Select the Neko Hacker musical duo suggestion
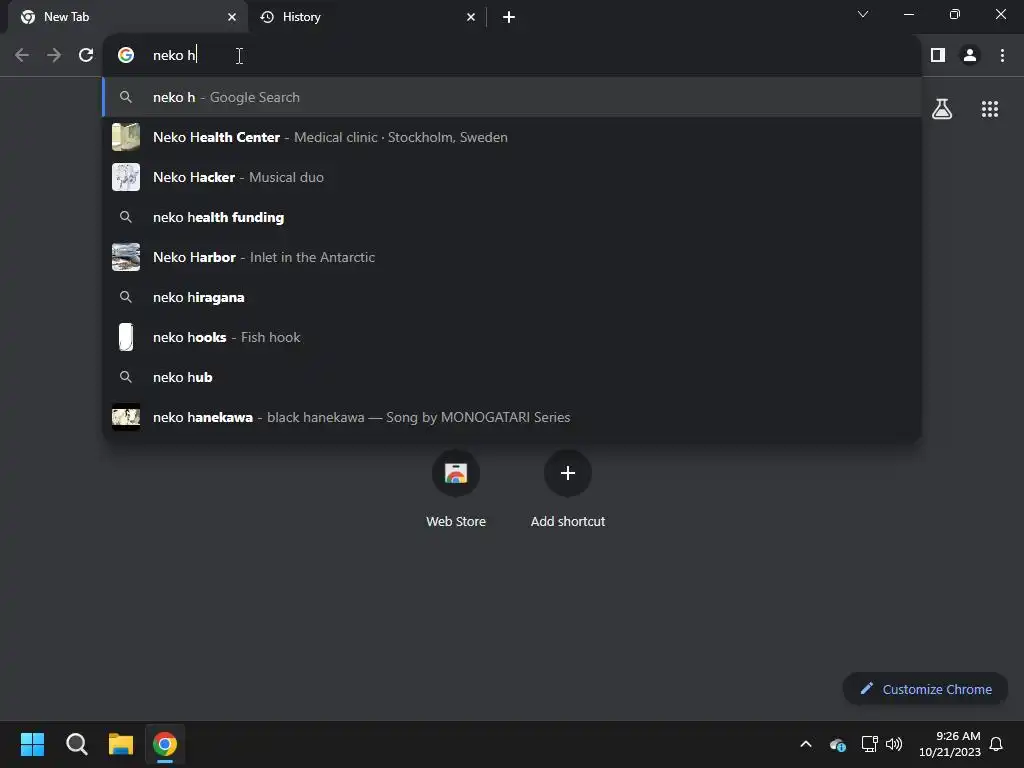The image size is (1024, 768). click(x=512, y=177)
